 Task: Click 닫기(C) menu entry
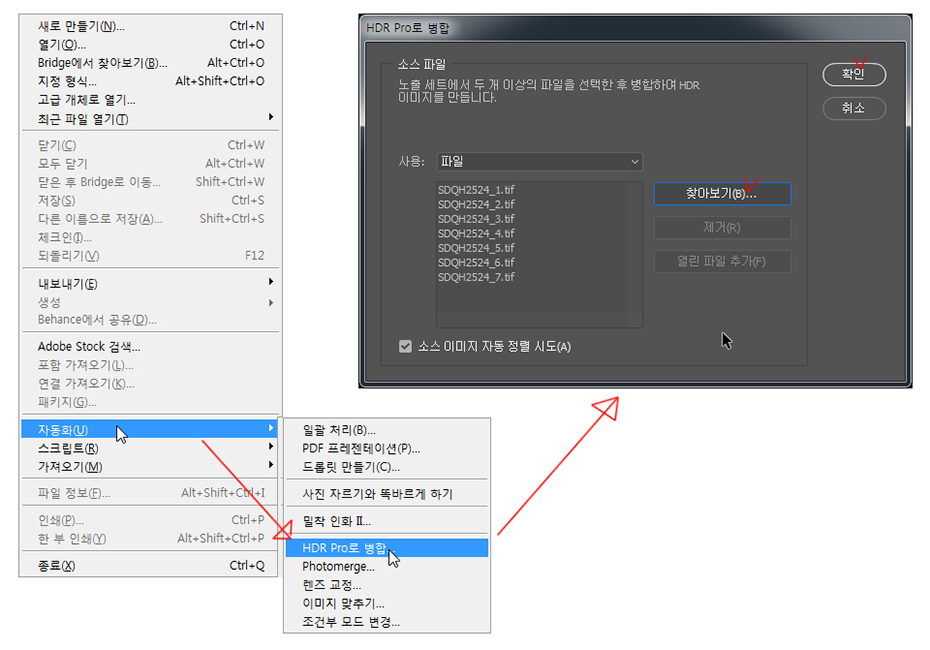(151, 145)
